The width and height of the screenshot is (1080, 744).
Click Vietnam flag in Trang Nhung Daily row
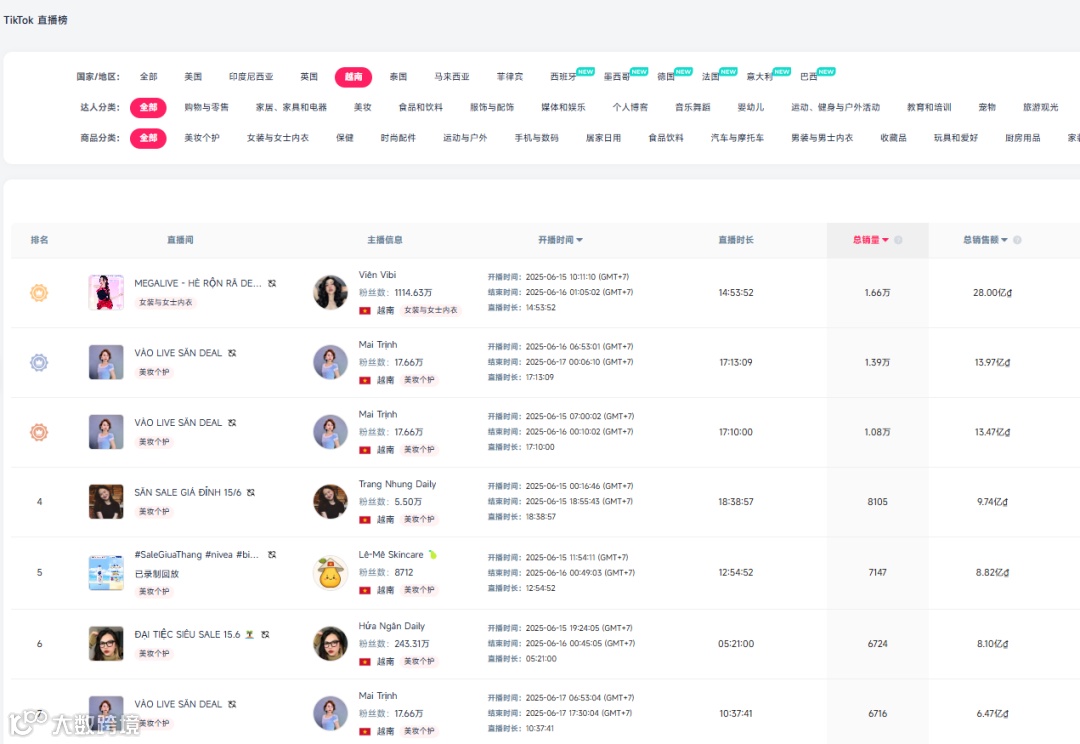tap(365, 520)
